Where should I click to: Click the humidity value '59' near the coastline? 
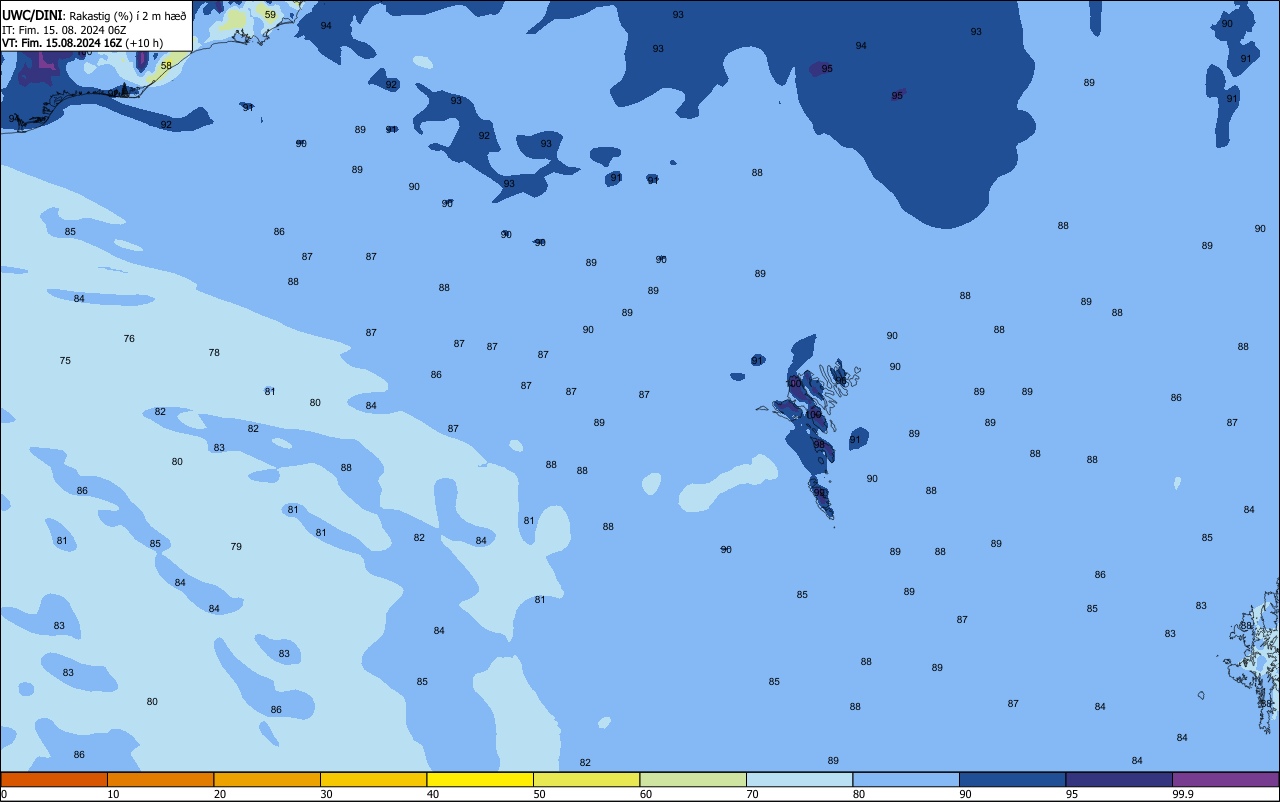coord(270,14)
